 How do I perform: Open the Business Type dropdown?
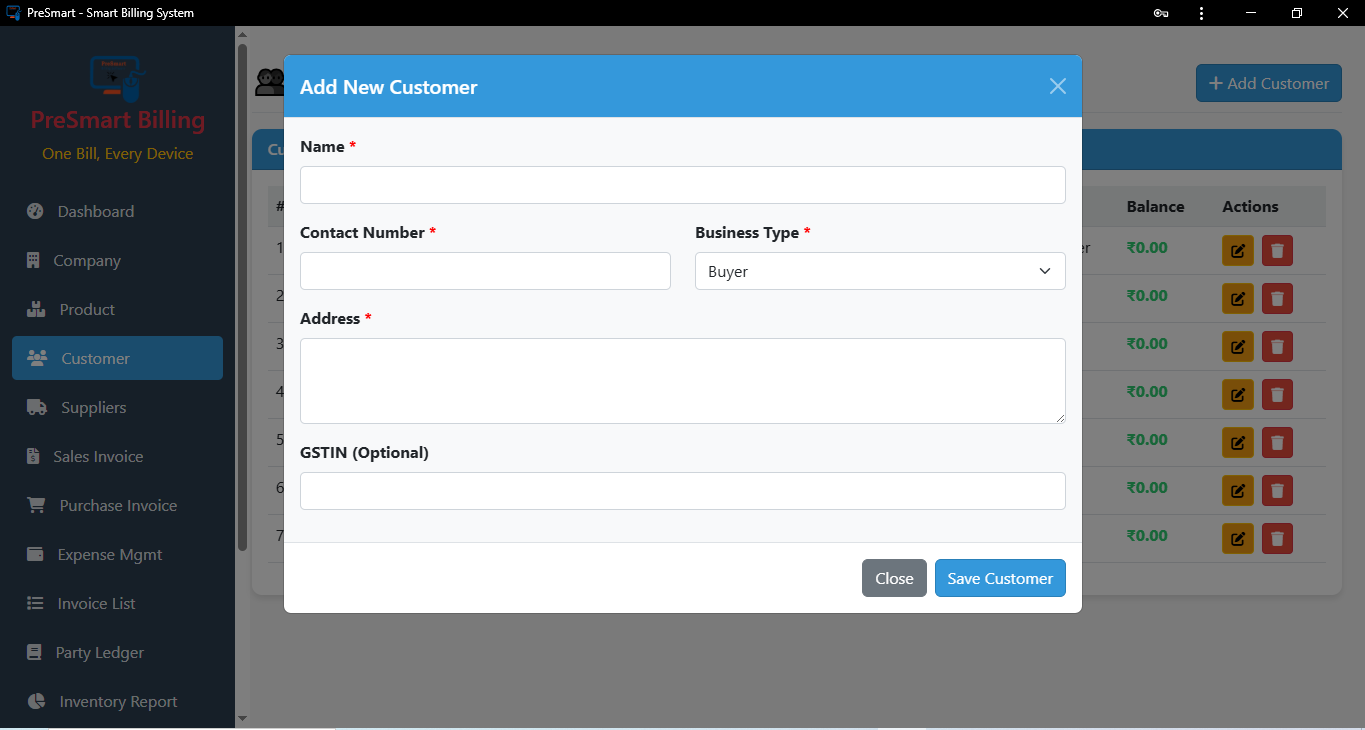[x=880, y=271]
